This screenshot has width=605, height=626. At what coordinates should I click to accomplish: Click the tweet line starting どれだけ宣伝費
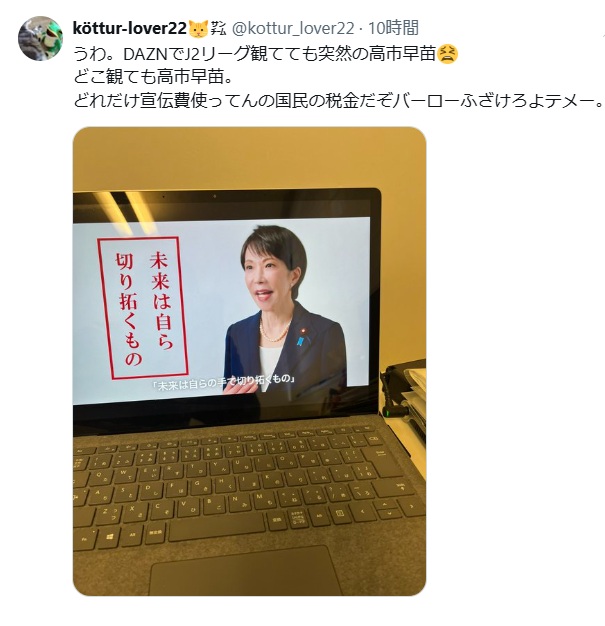coord(338,102)
